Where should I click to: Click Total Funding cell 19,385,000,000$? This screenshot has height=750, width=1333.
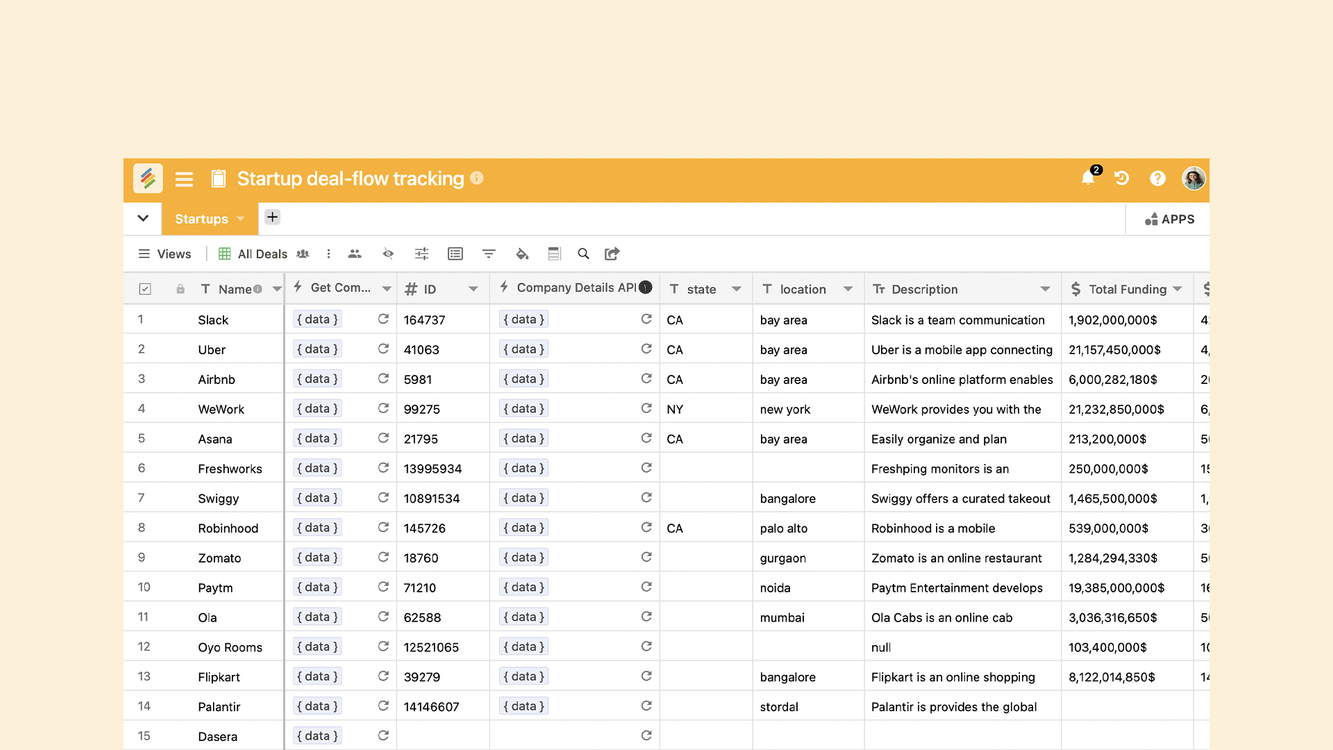tap(1128, 587)
